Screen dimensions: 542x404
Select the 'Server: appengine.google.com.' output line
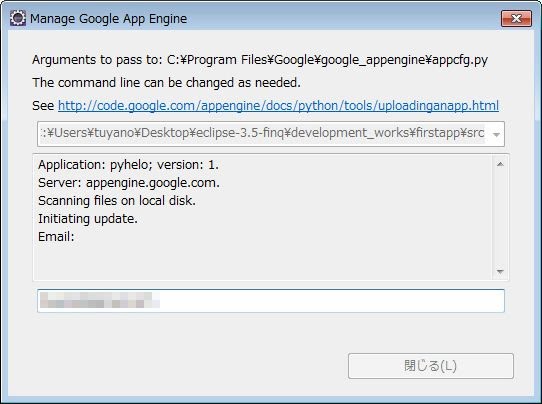(x=129, y=183)
